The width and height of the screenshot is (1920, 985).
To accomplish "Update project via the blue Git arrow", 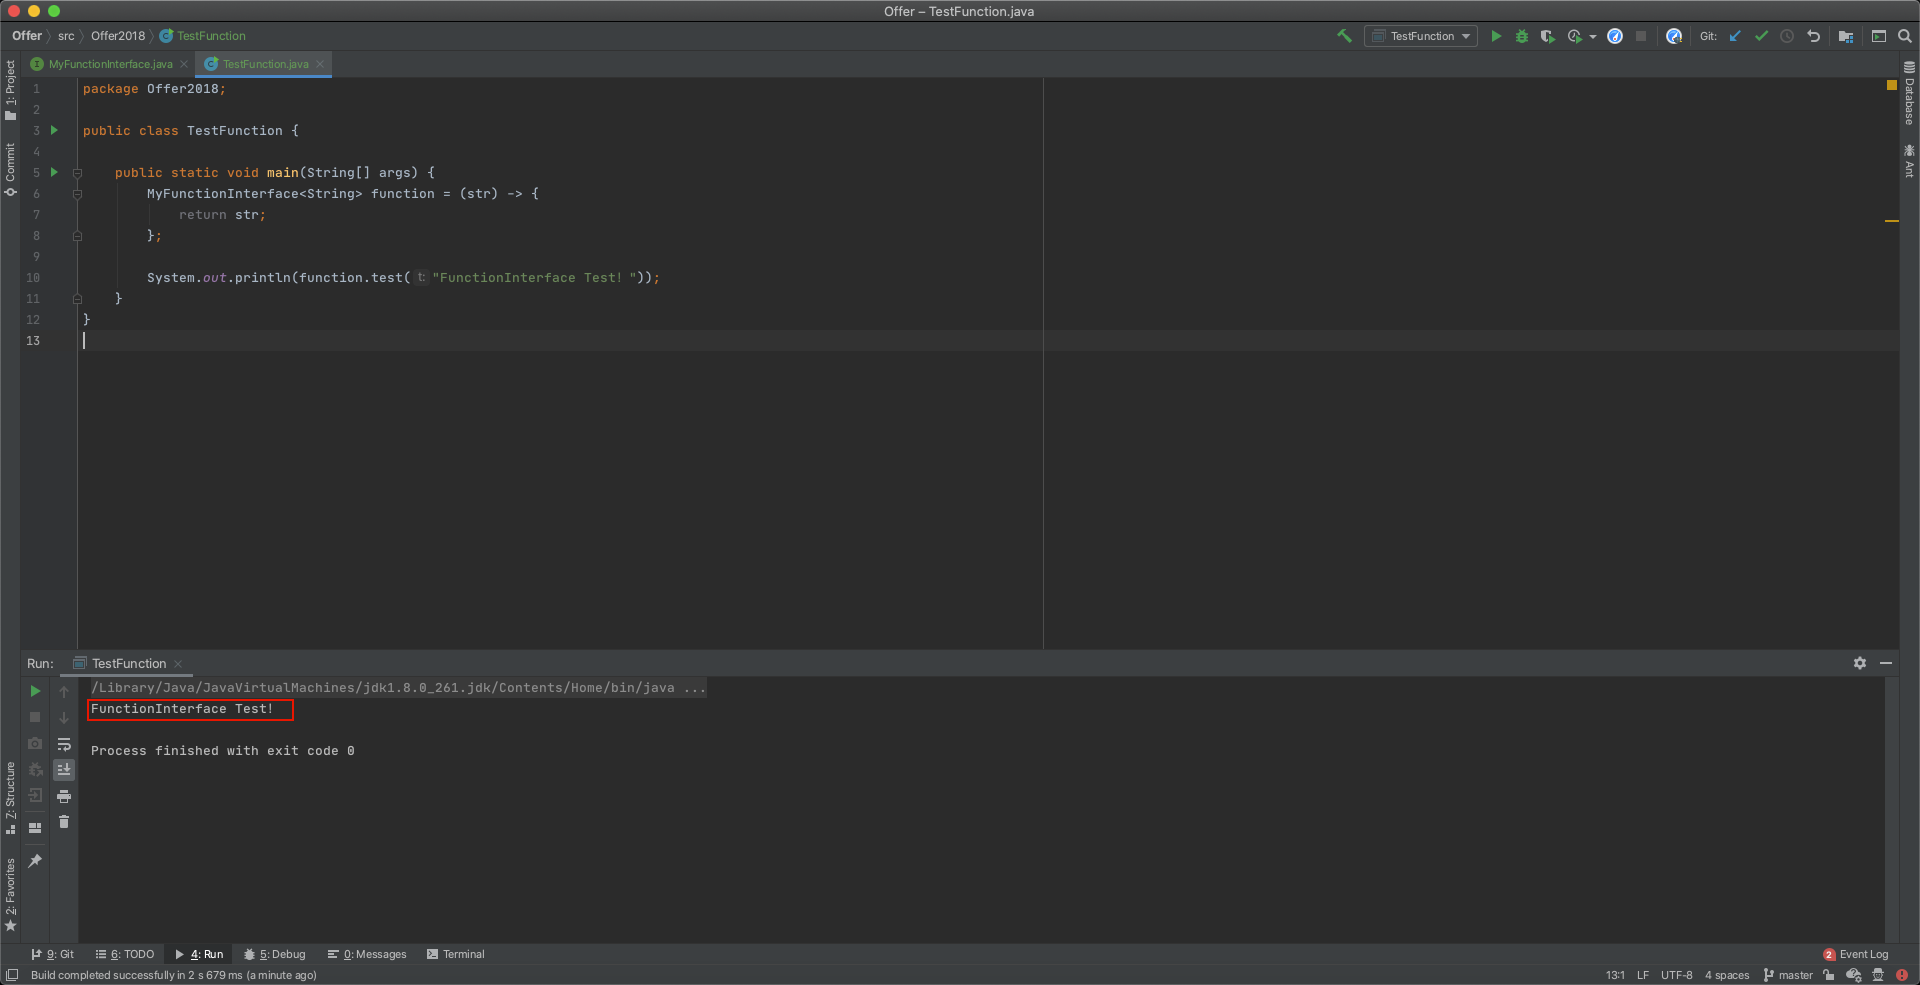I will pyautogui.click(x=1735, y=36).
